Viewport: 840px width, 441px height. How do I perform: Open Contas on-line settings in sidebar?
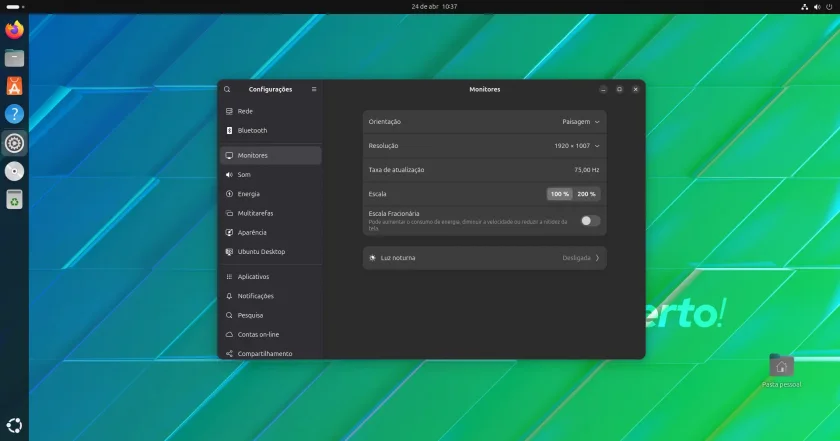click(271, 335)
